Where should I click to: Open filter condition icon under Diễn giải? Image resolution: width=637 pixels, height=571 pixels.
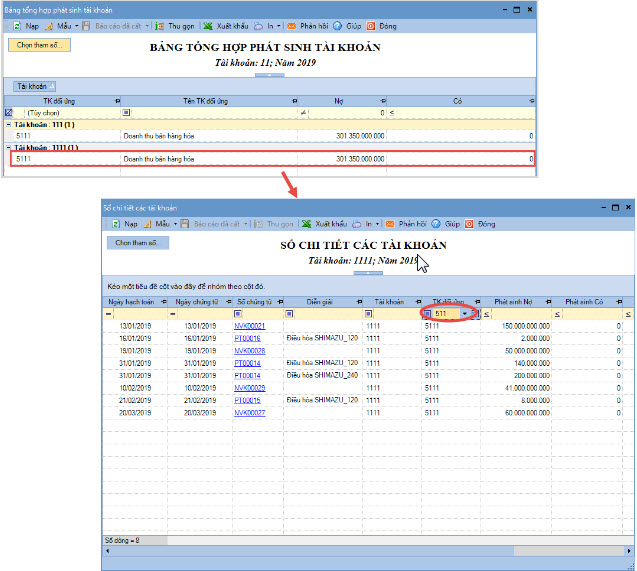click(x=289, y=314)
